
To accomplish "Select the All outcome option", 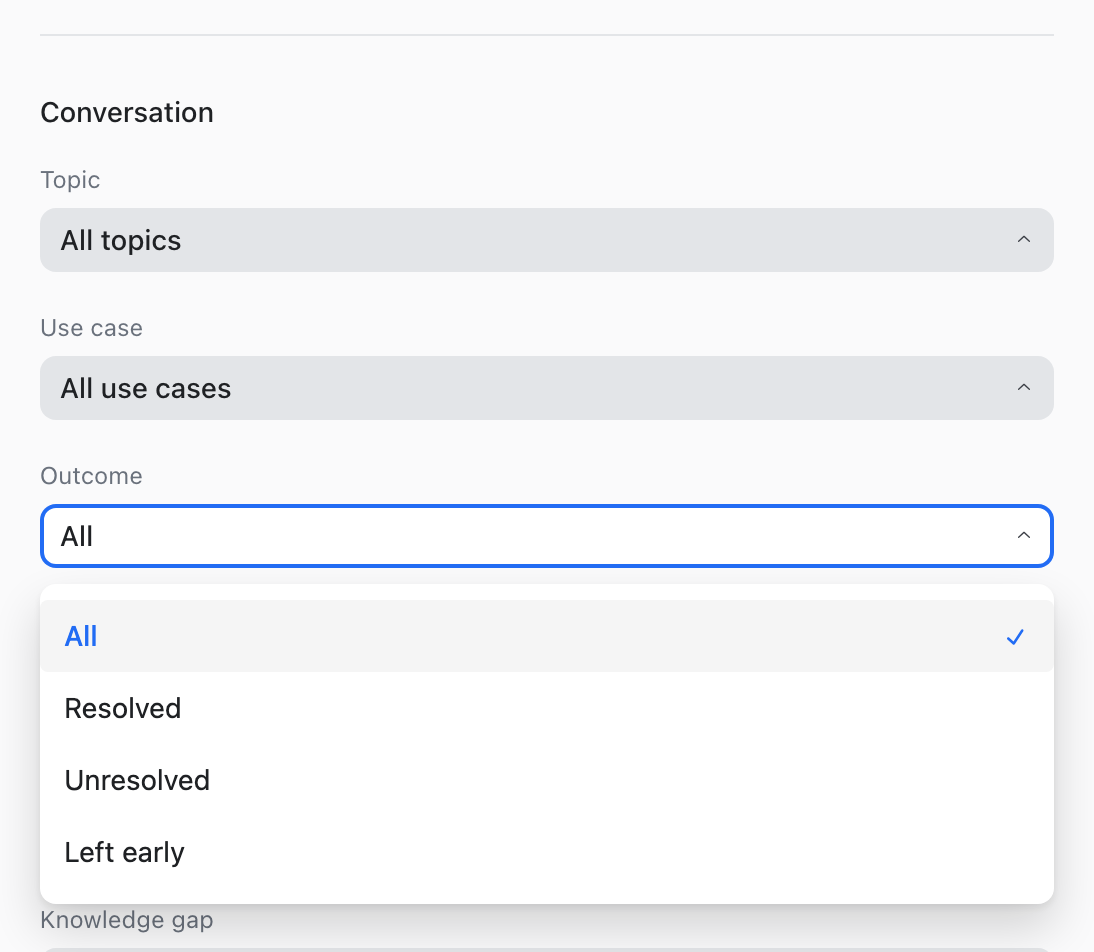I will coord(546,637).
